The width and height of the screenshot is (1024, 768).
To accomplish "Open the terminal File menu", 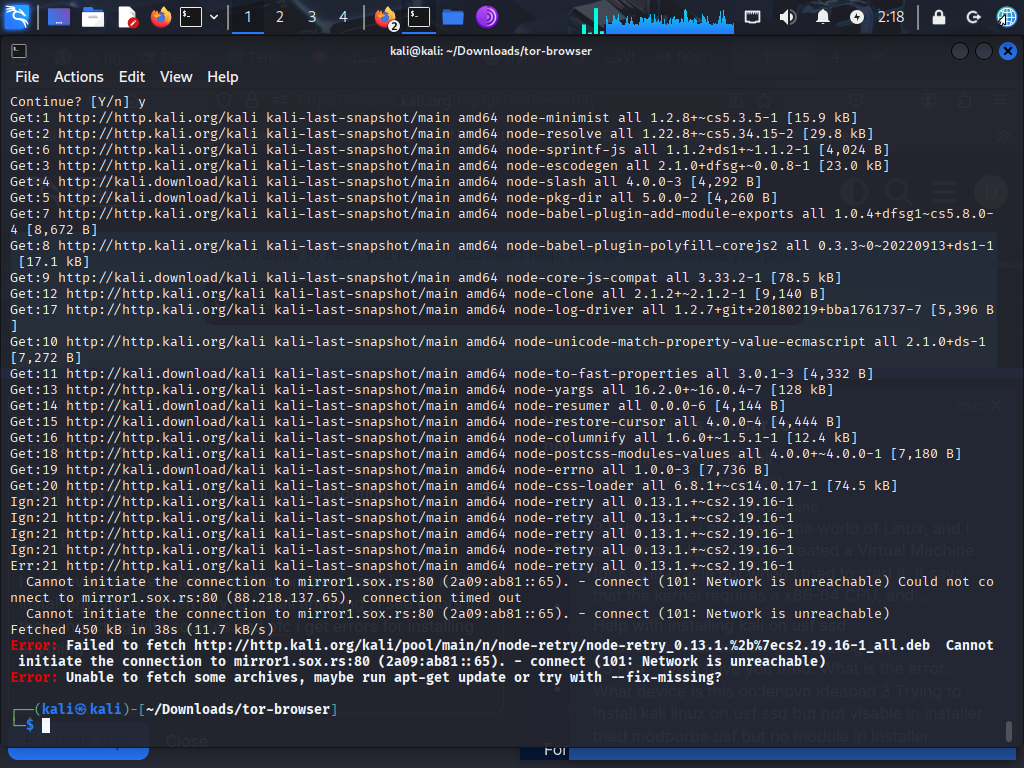I will click(27, 77).
